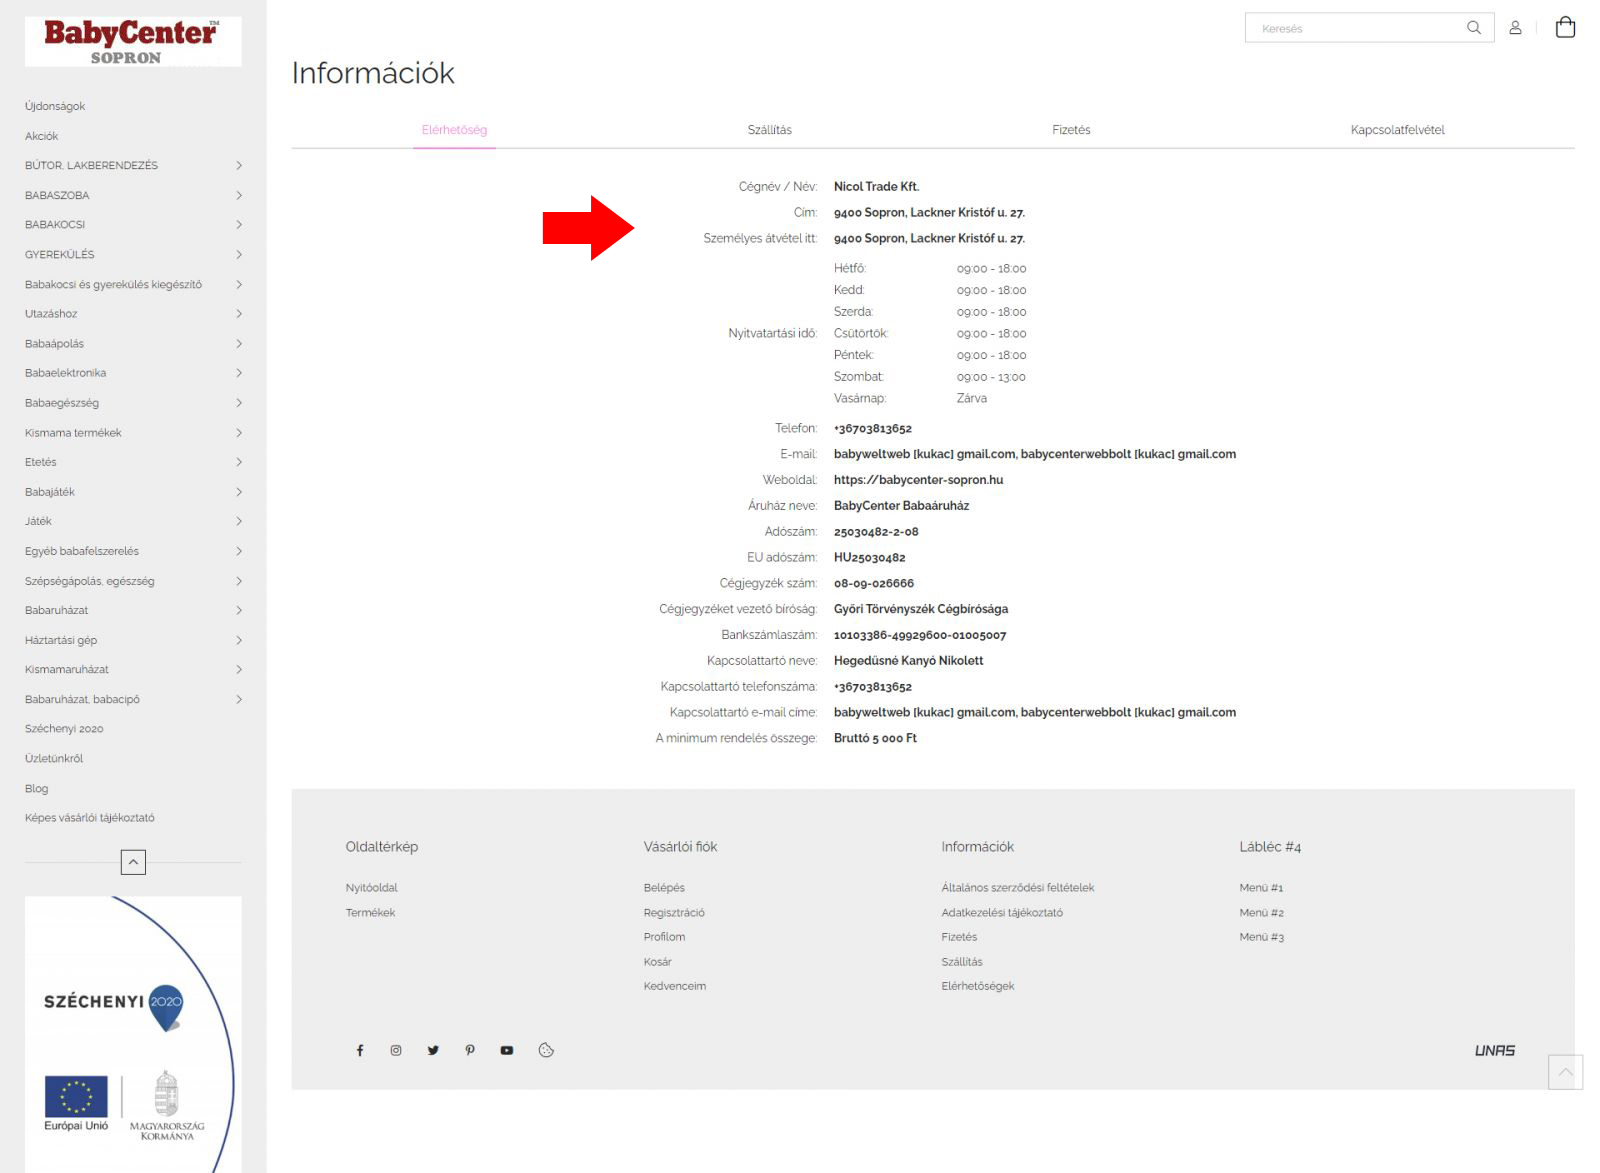The width and height of the screenshot is (1600, 1173).
Task: Open Babakocsi és gyerekülés kiegészítő category
Action: tap(113, 284)
